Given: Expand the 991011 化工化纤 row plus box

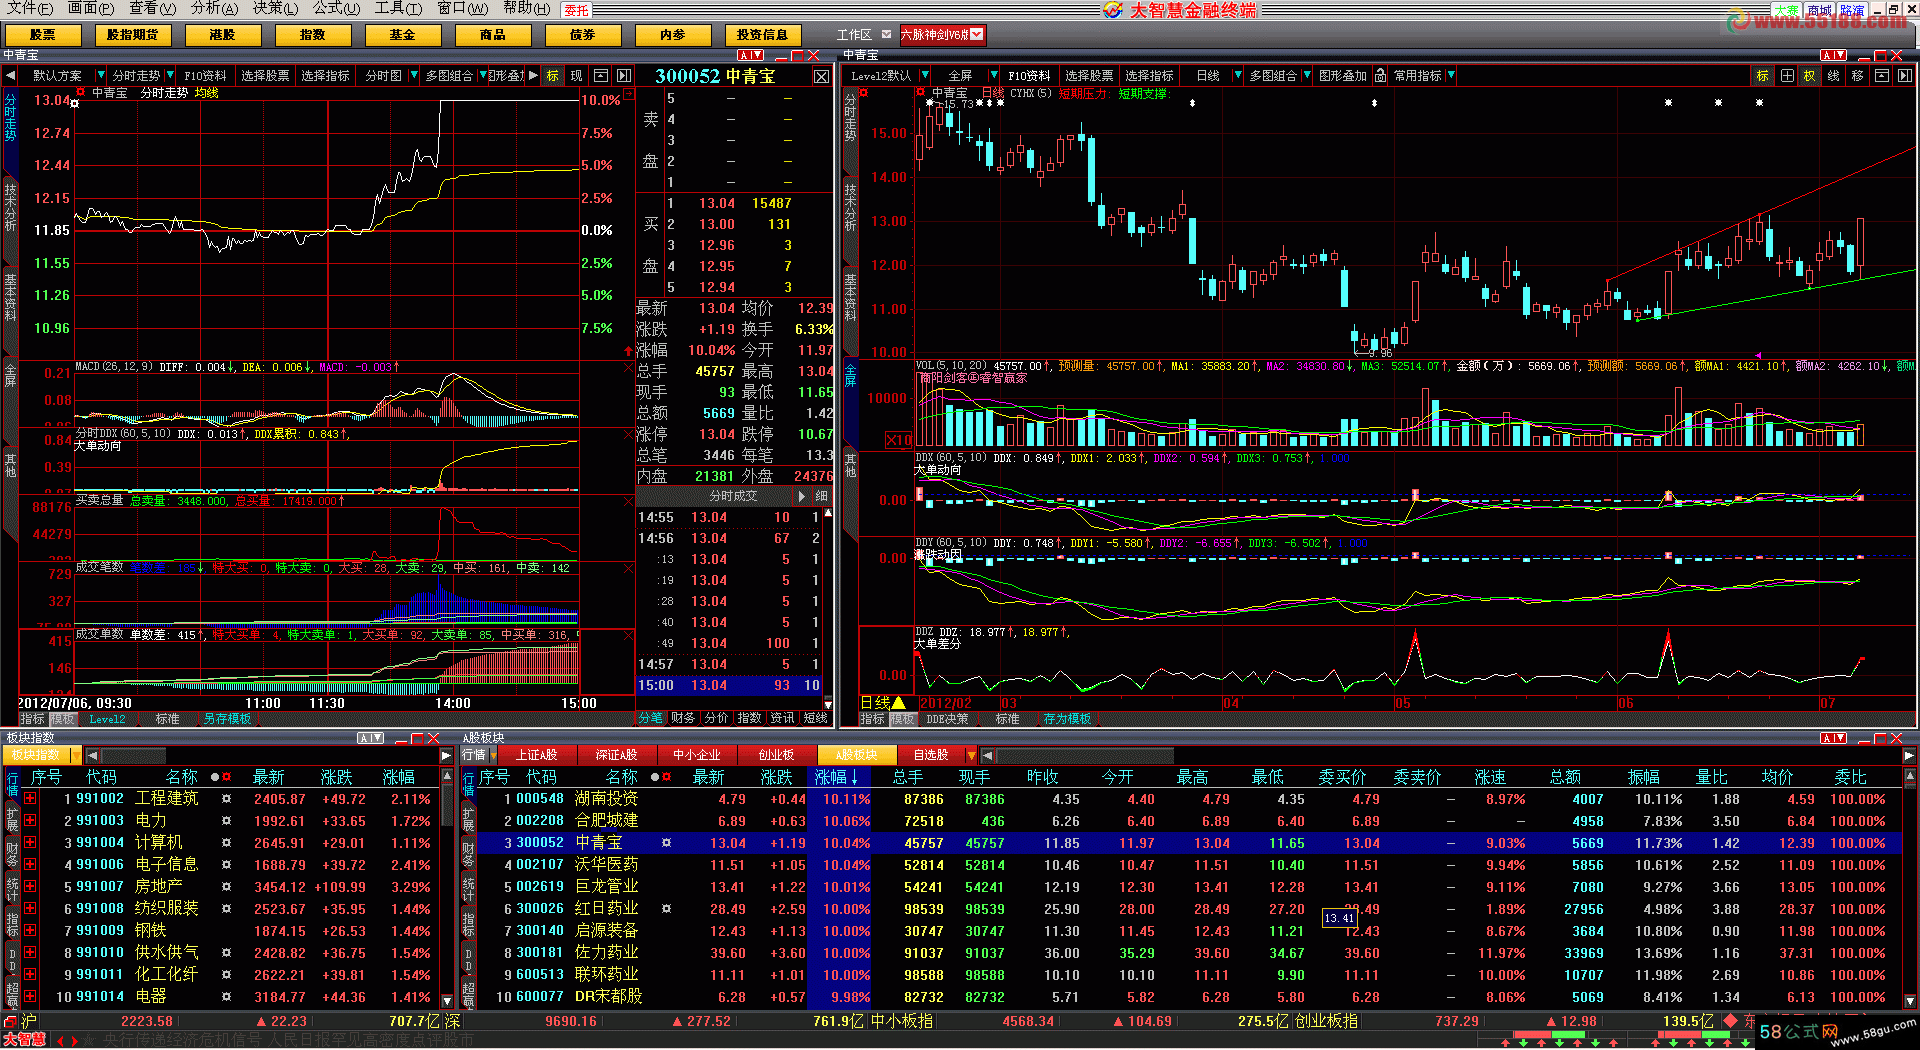Looking at the screenshot, I should click(30, 974).
